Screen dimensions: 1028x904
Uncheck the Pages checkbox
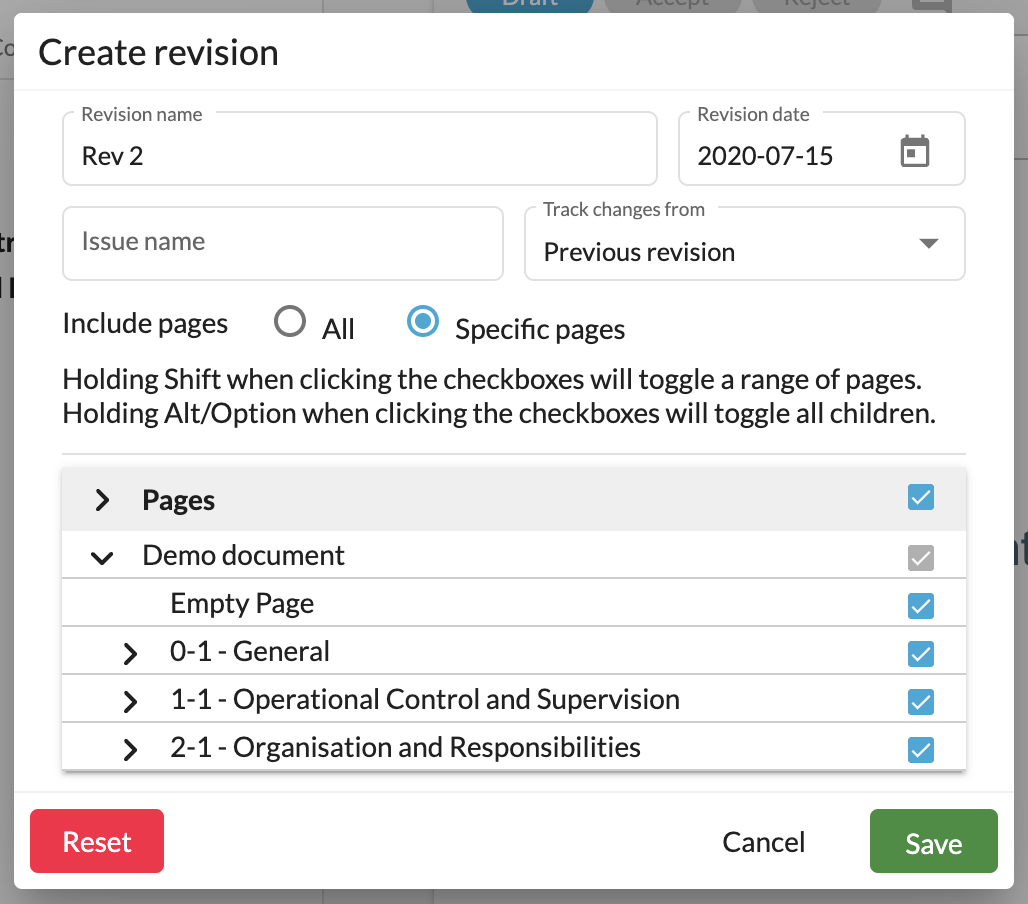[x=920, y=497]
